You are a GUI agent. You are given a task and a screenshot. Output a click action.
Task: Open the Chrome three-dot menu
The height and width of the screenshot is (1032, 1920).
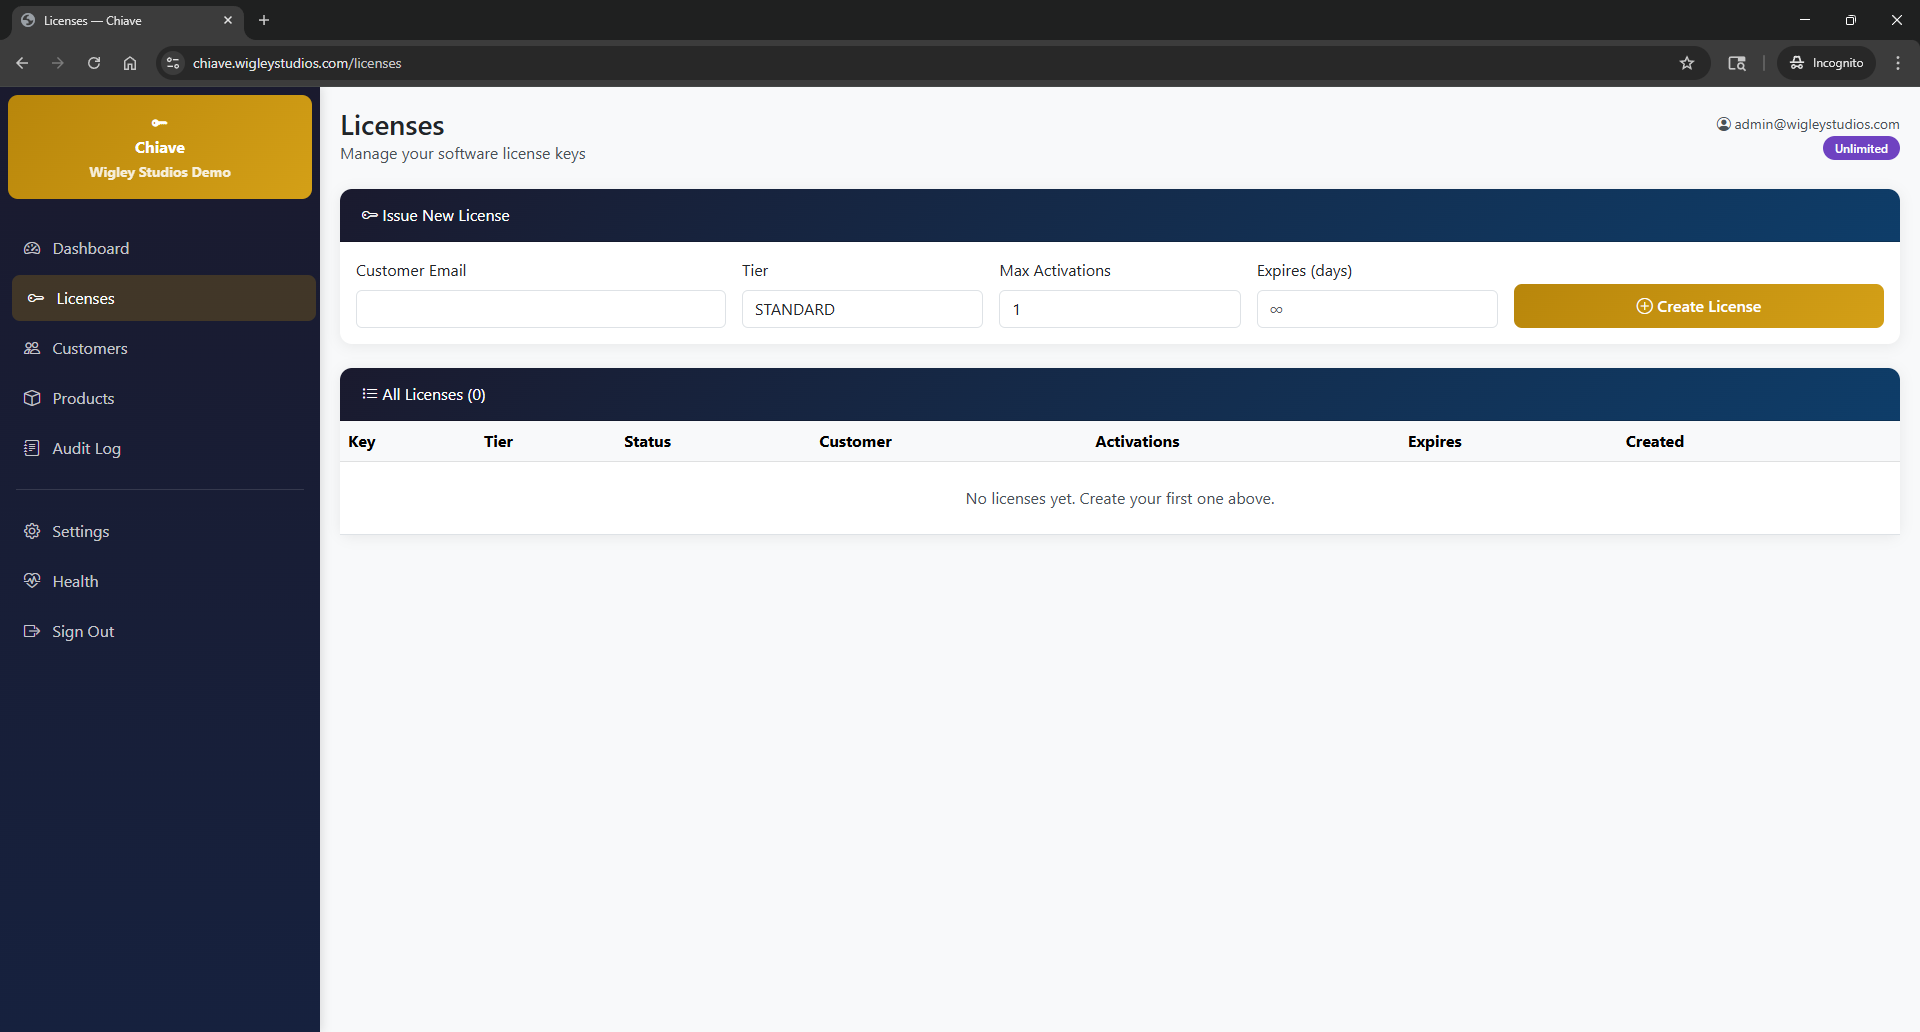pyautogui.click(x=1897, y=62)
